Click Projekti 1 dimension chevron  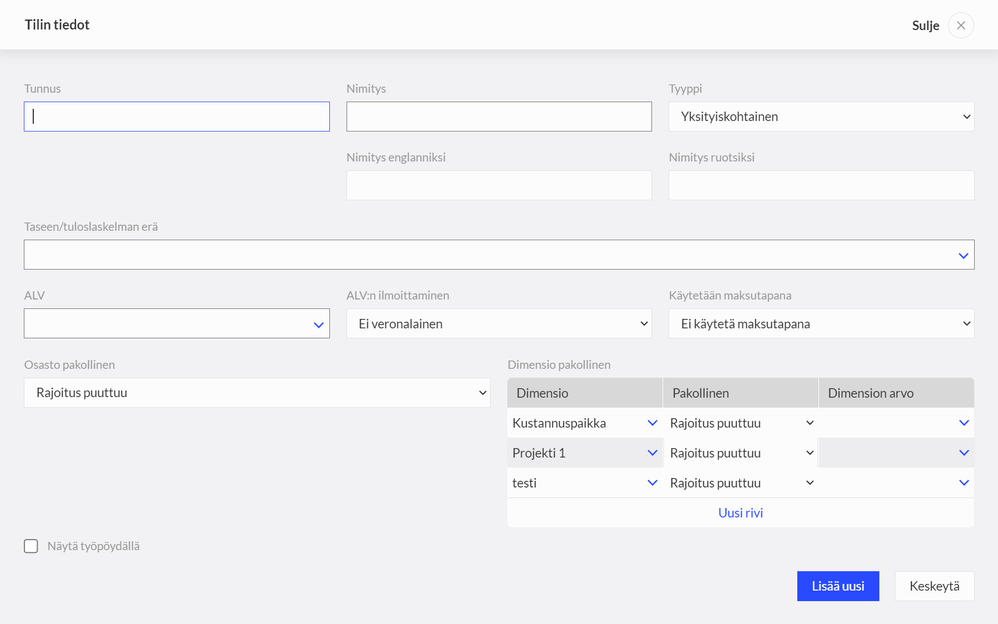coord(652,453)
